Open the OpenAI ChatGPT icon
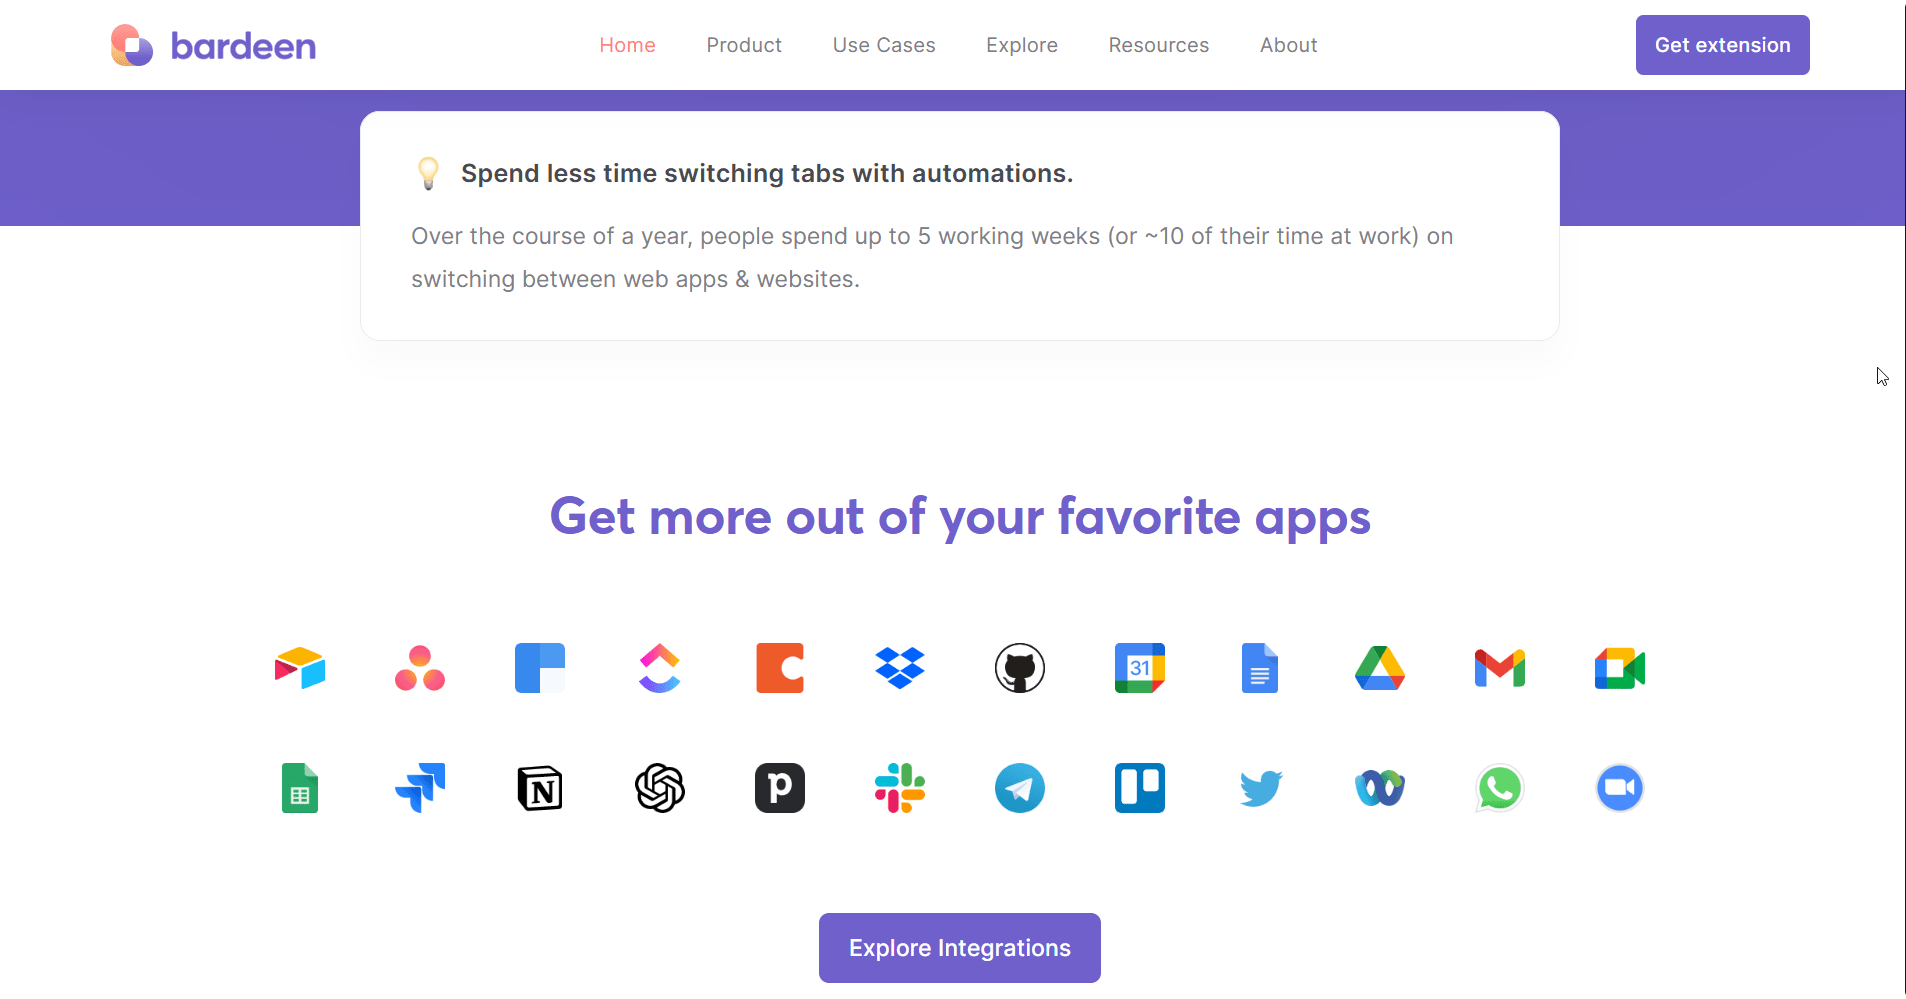 click(660, 788)
